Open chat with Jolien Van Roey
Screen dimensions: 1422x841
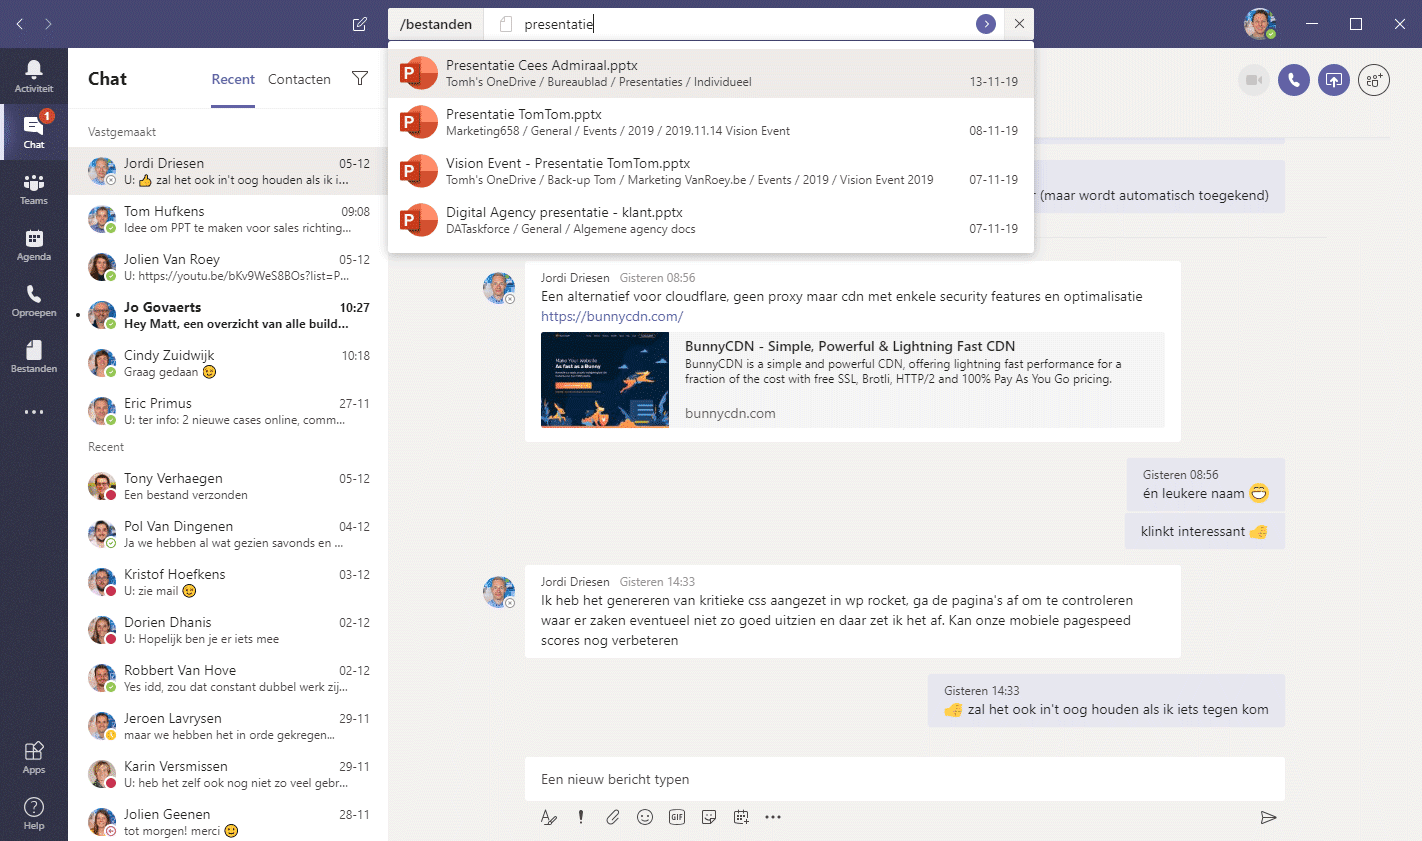(x=228, y=267)
